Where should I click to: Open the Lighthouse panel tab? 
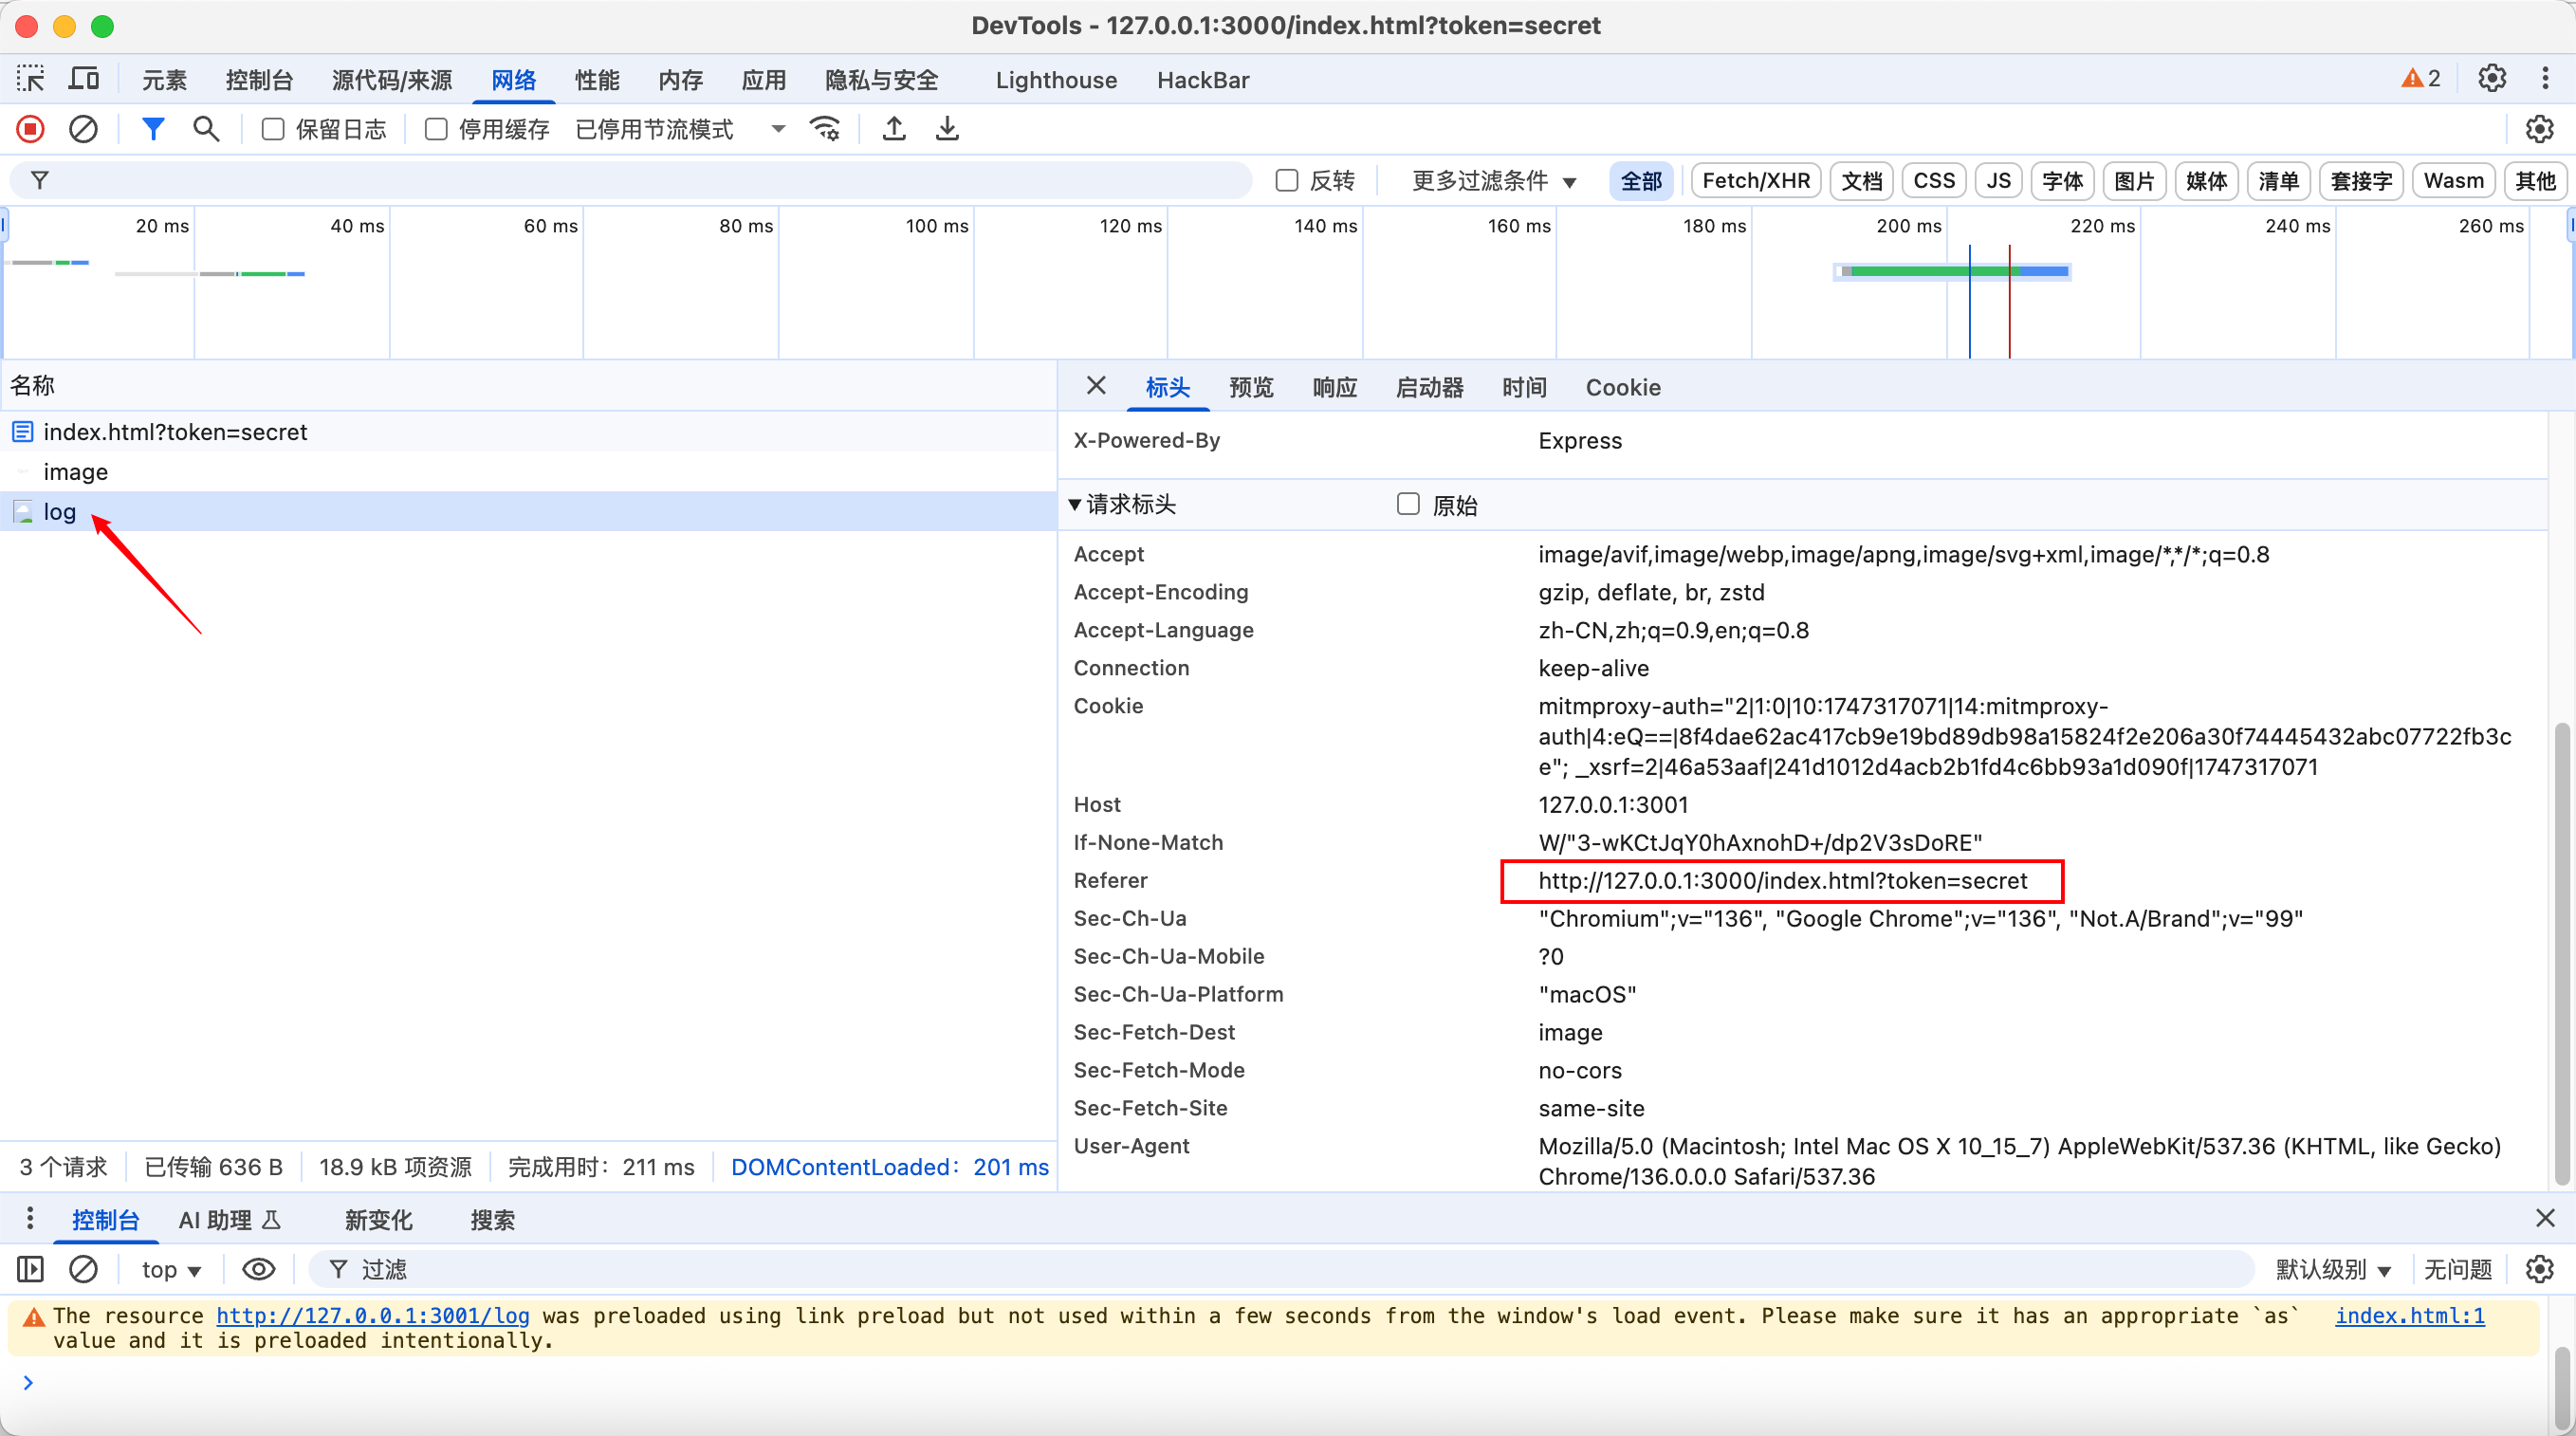click(x=1056, y=80)
